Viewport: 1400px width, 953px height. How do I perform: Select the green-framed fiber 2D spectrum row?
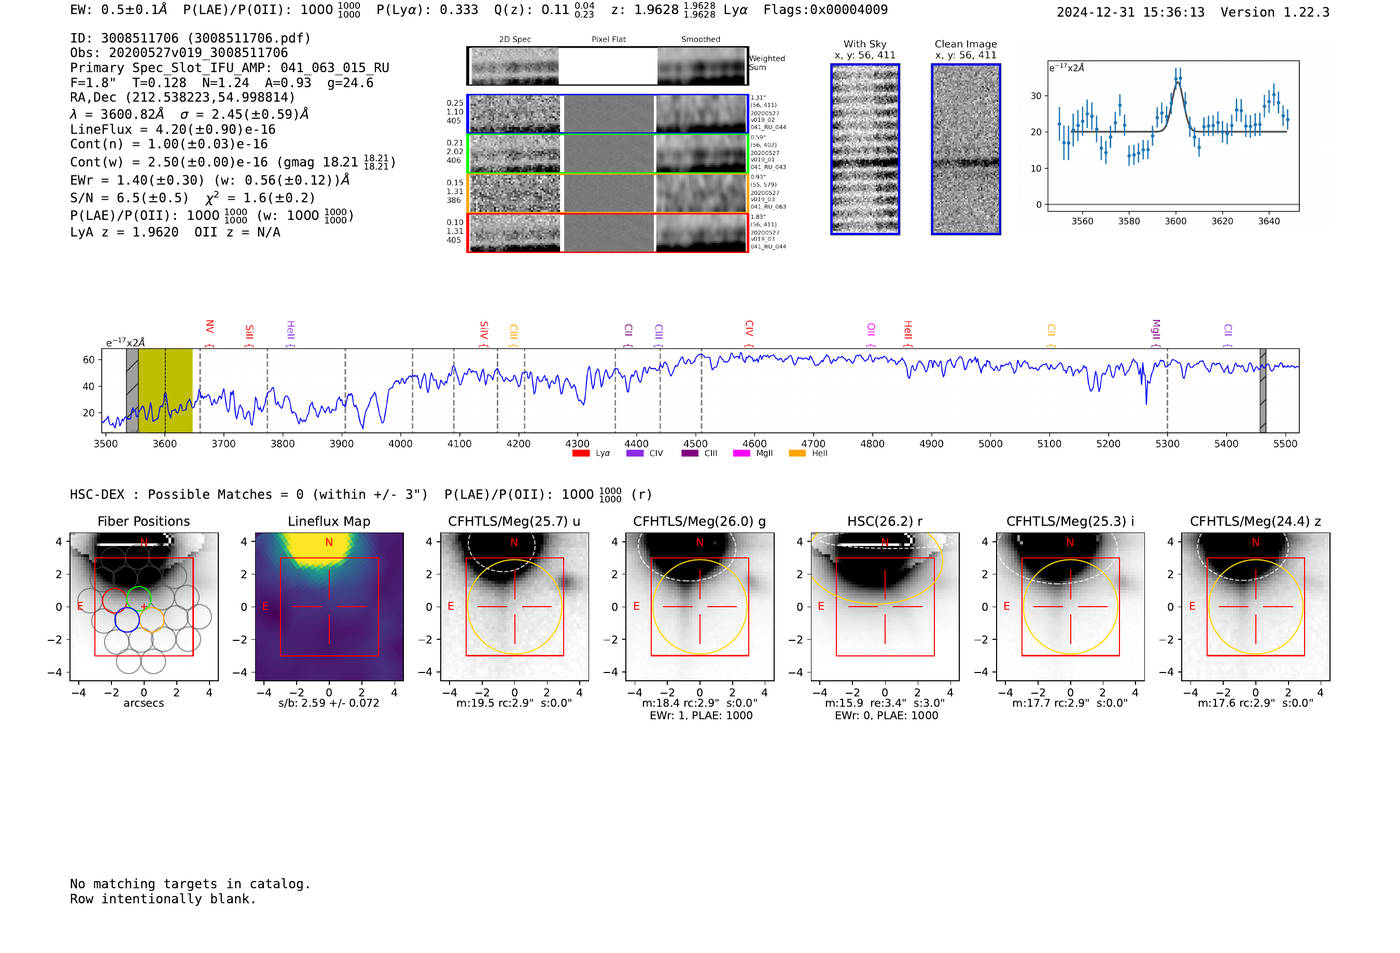[608, 154]
